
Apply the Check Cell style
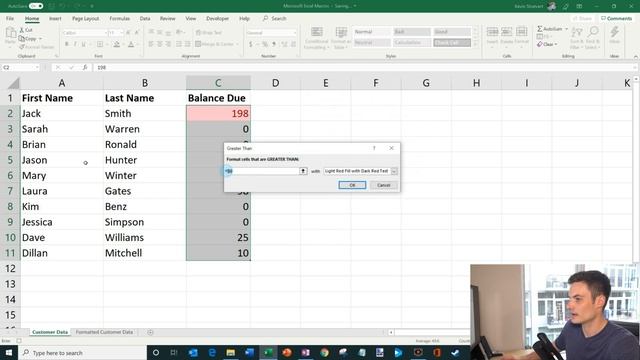tap(452, 43)
